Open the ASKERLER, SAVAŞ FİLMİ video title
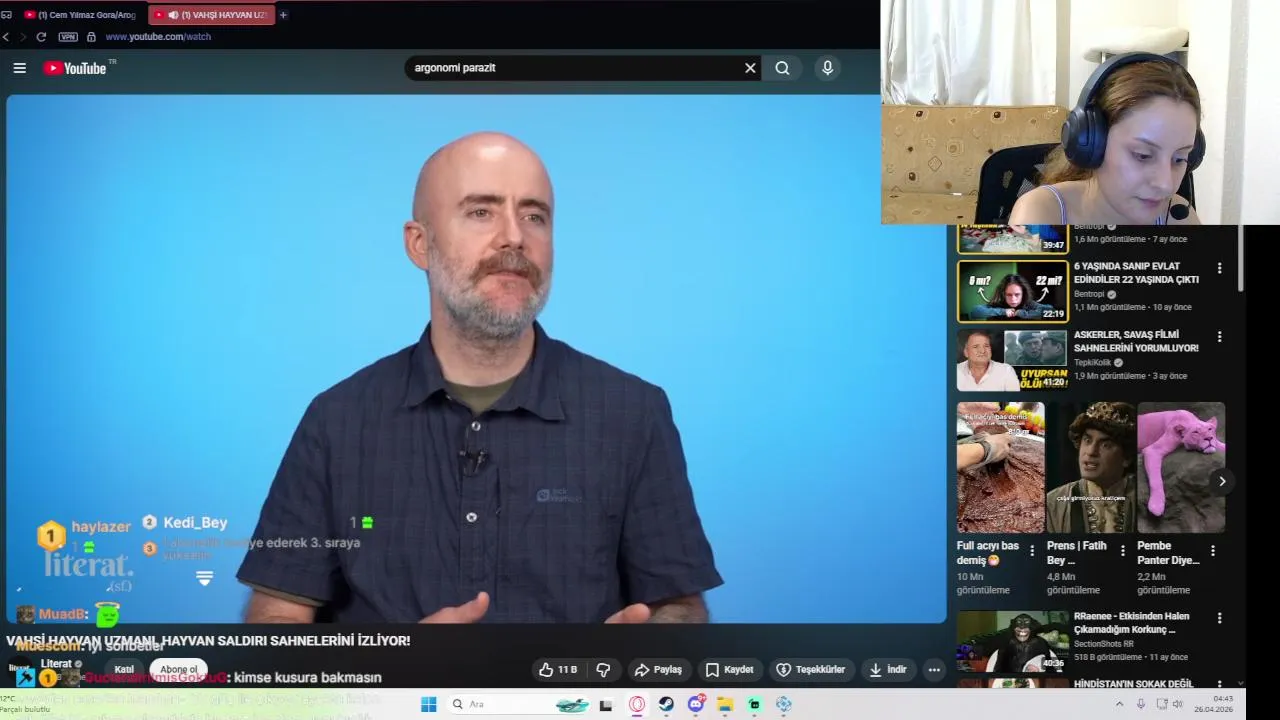This screenshot has width=1280, height=720. tap(1136, 341)
